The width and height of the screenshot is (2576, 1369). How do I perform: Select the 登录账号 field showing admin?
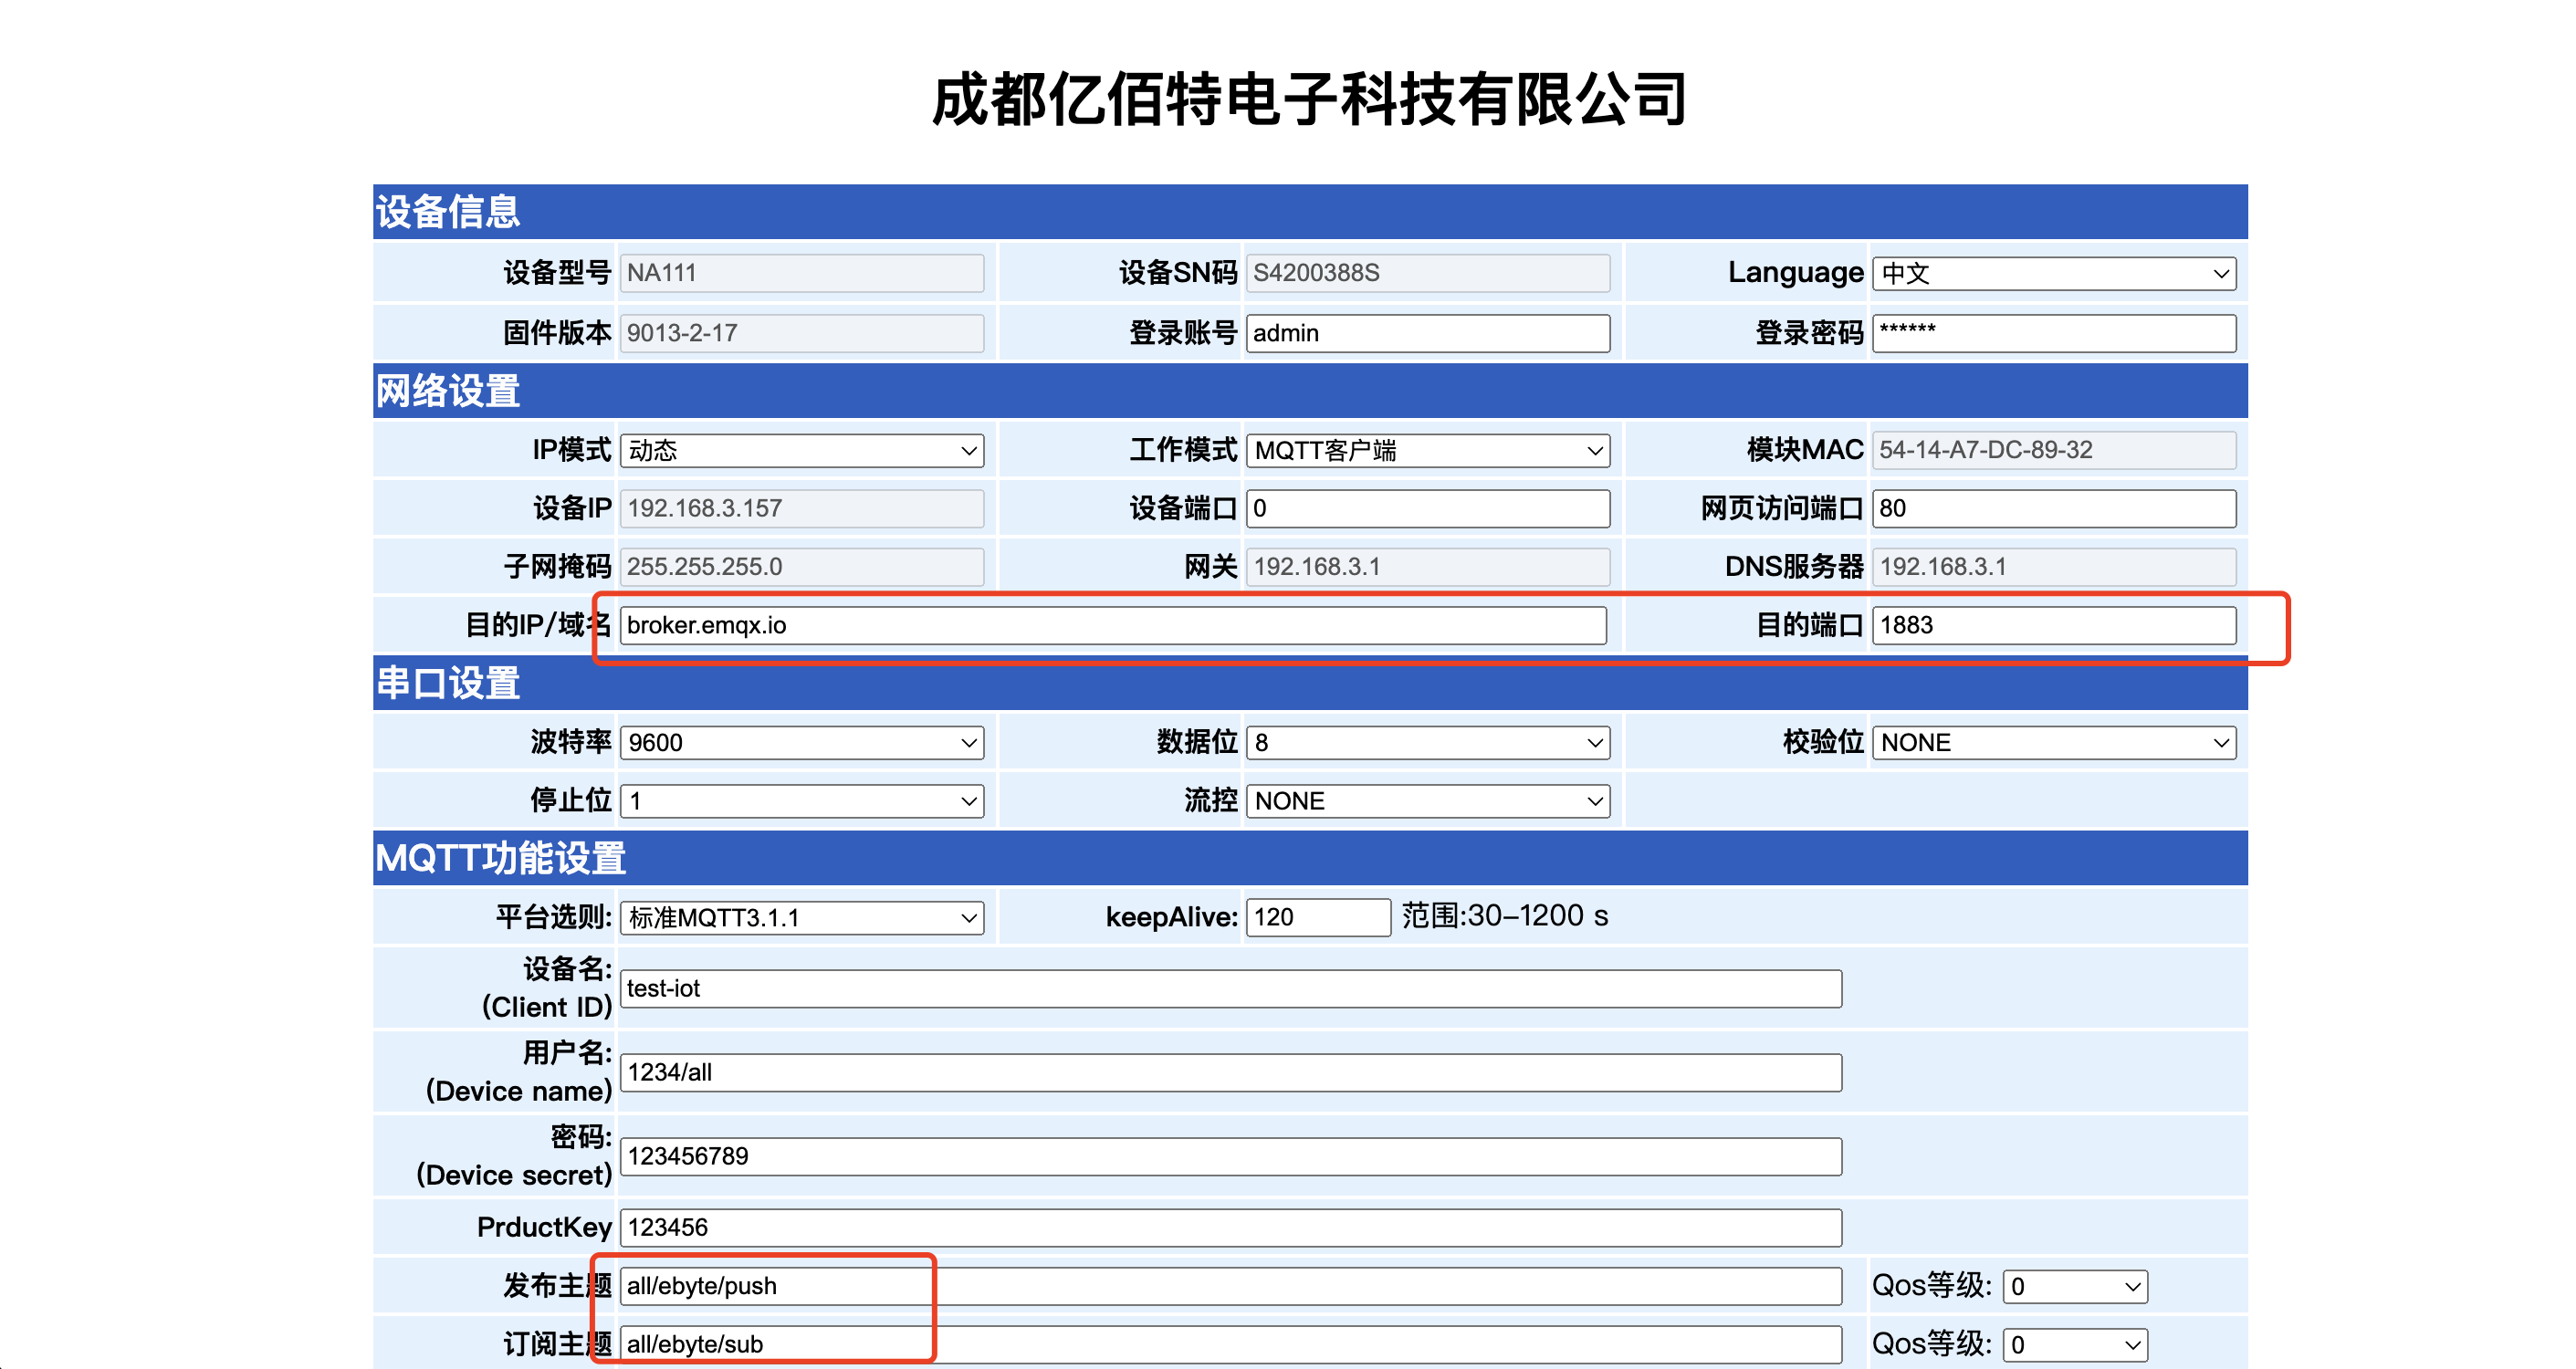point(1428,333)
